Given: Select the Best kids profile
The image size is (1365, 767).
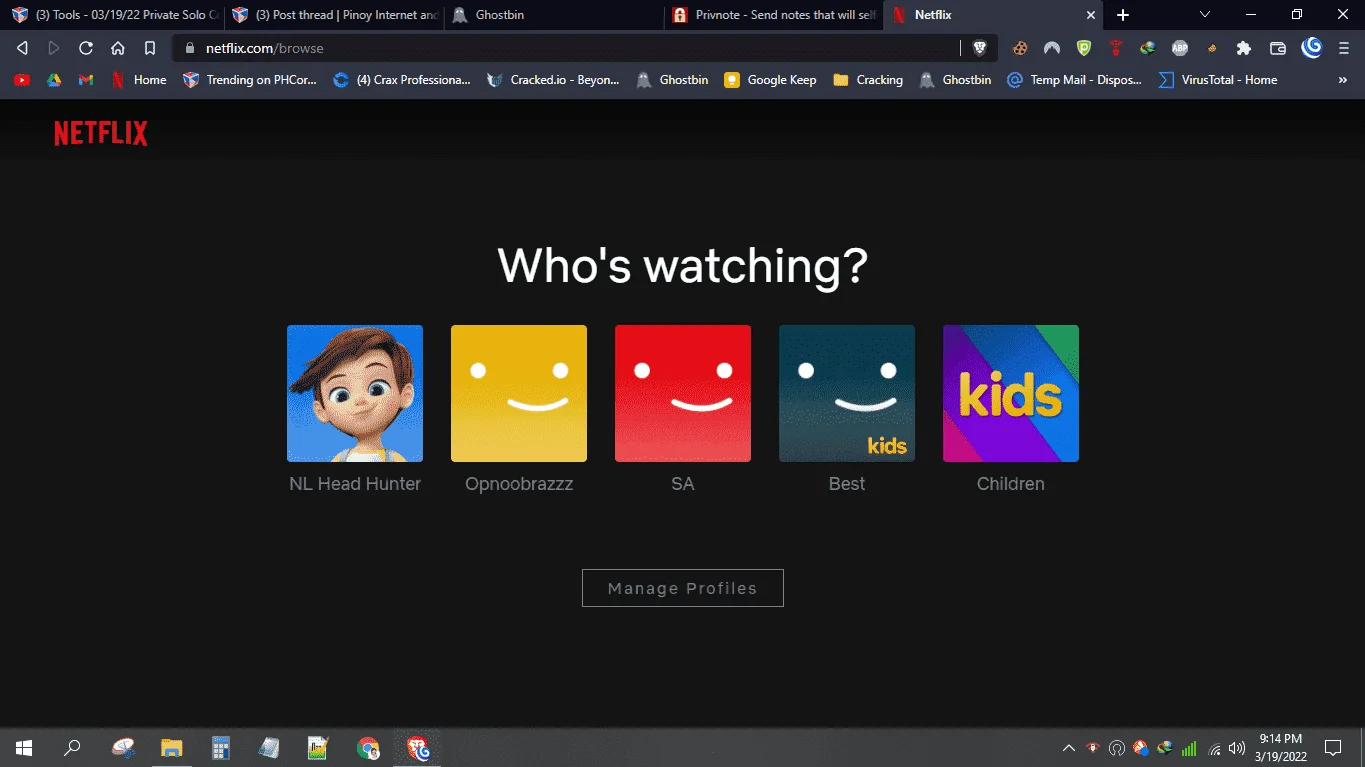Looking at the screenshot, I should (847, 393).
